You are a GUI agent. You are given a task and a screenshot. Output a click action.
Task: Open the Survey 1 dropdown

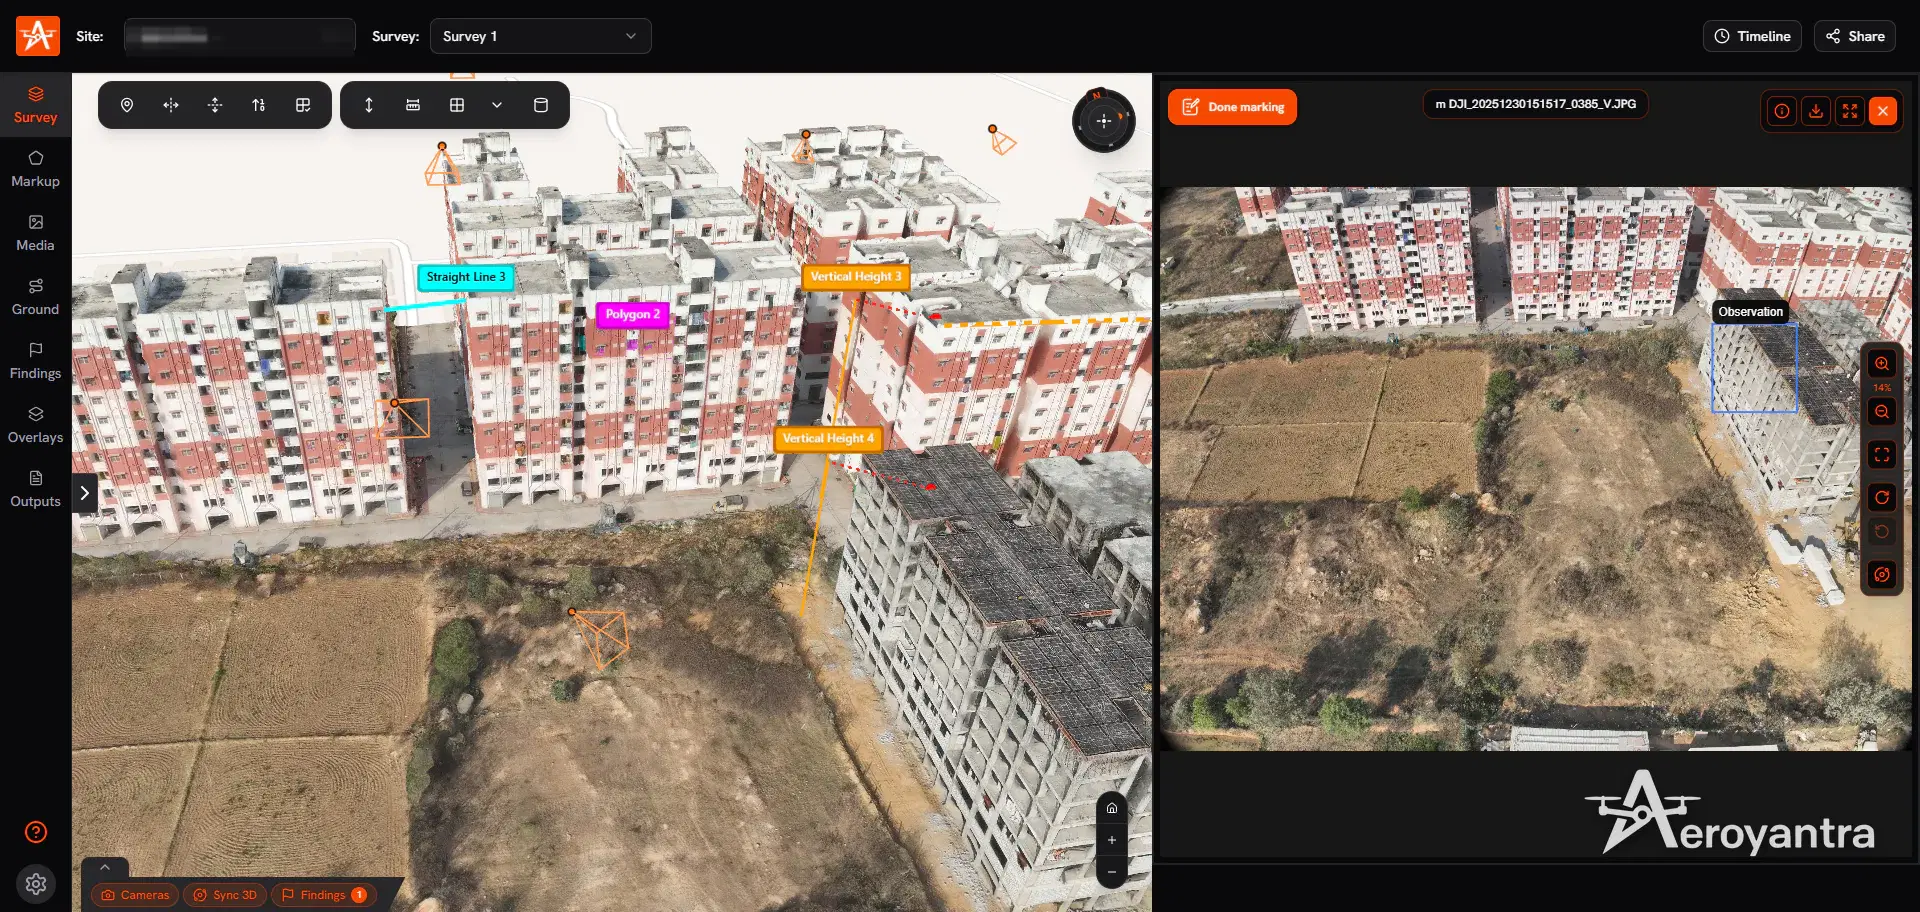point(541,36)
